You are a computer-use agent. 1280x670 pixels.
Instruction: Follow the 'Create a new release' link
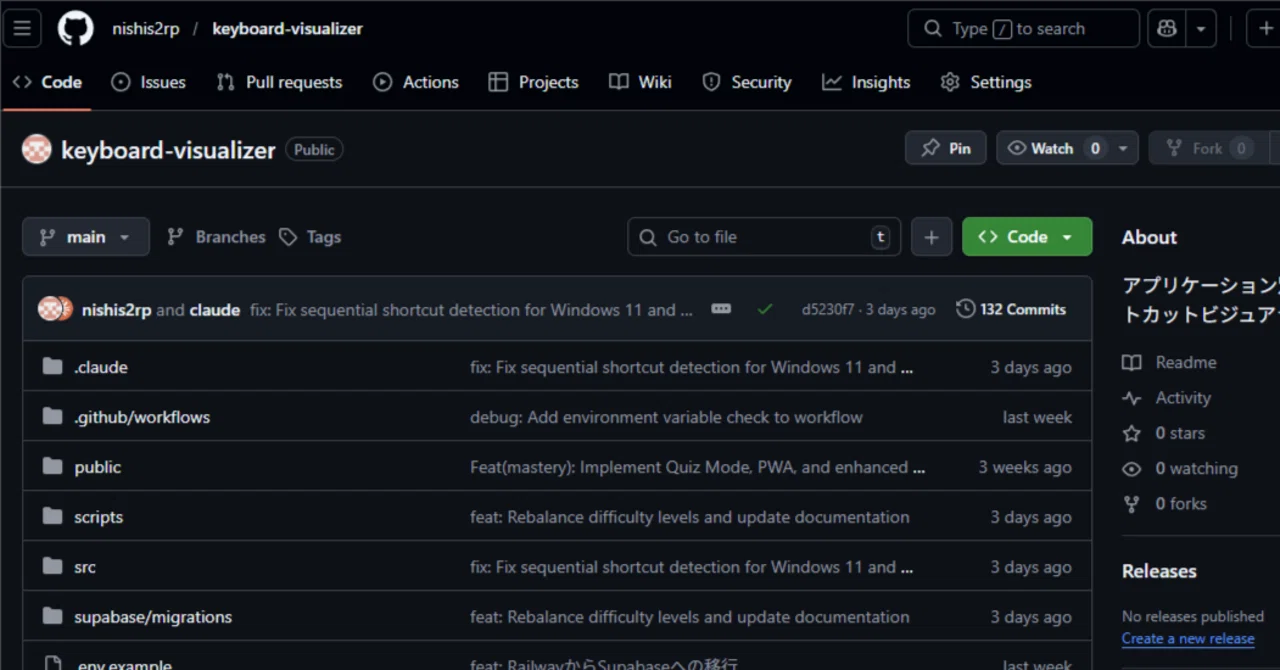click(1188, 639)
